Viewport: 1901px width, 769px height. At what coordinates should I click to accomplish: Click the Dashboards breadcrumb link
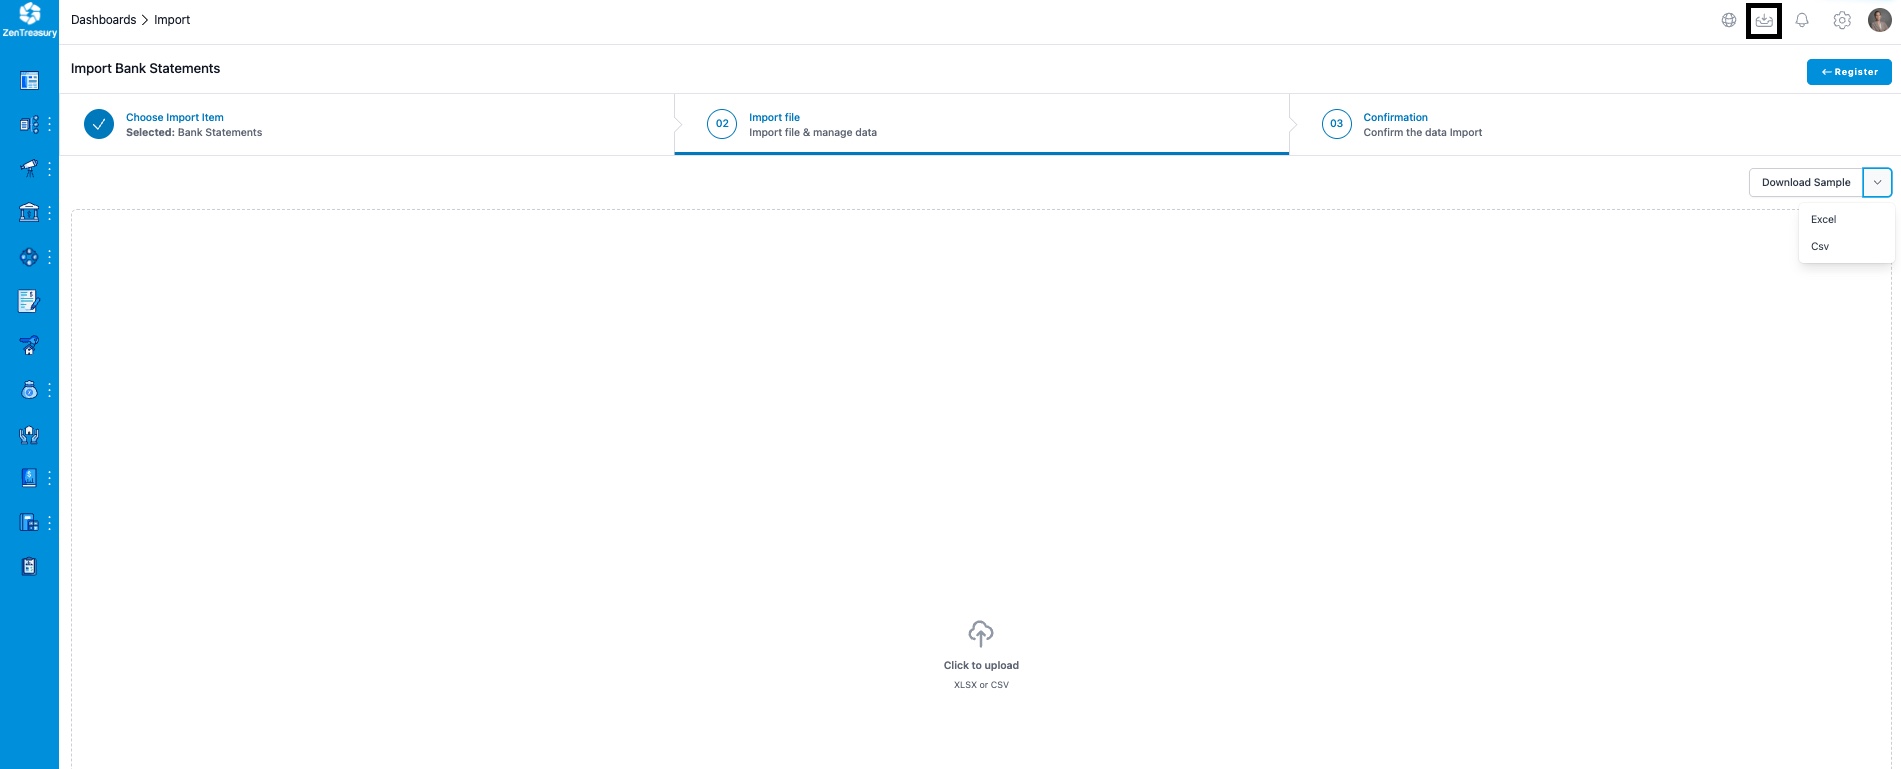(103, 20)
